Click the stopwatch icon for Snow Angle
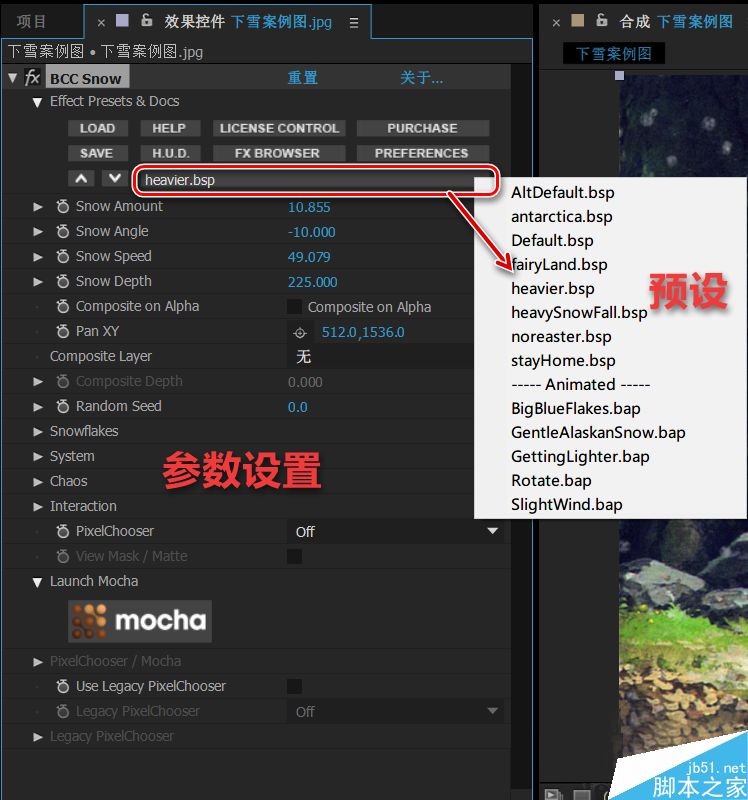 click(63, 231)
